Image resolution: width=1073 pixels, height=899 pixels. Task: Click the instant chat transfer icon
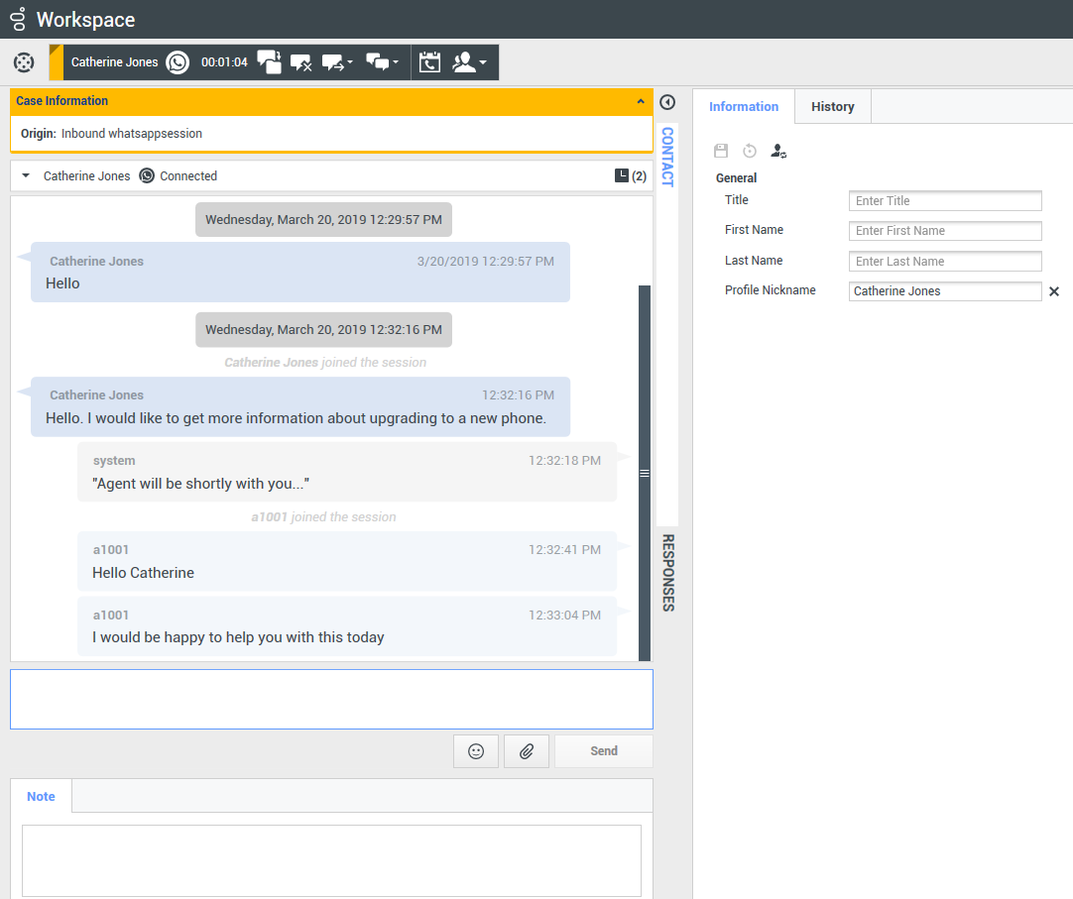[x=333, y=63]
